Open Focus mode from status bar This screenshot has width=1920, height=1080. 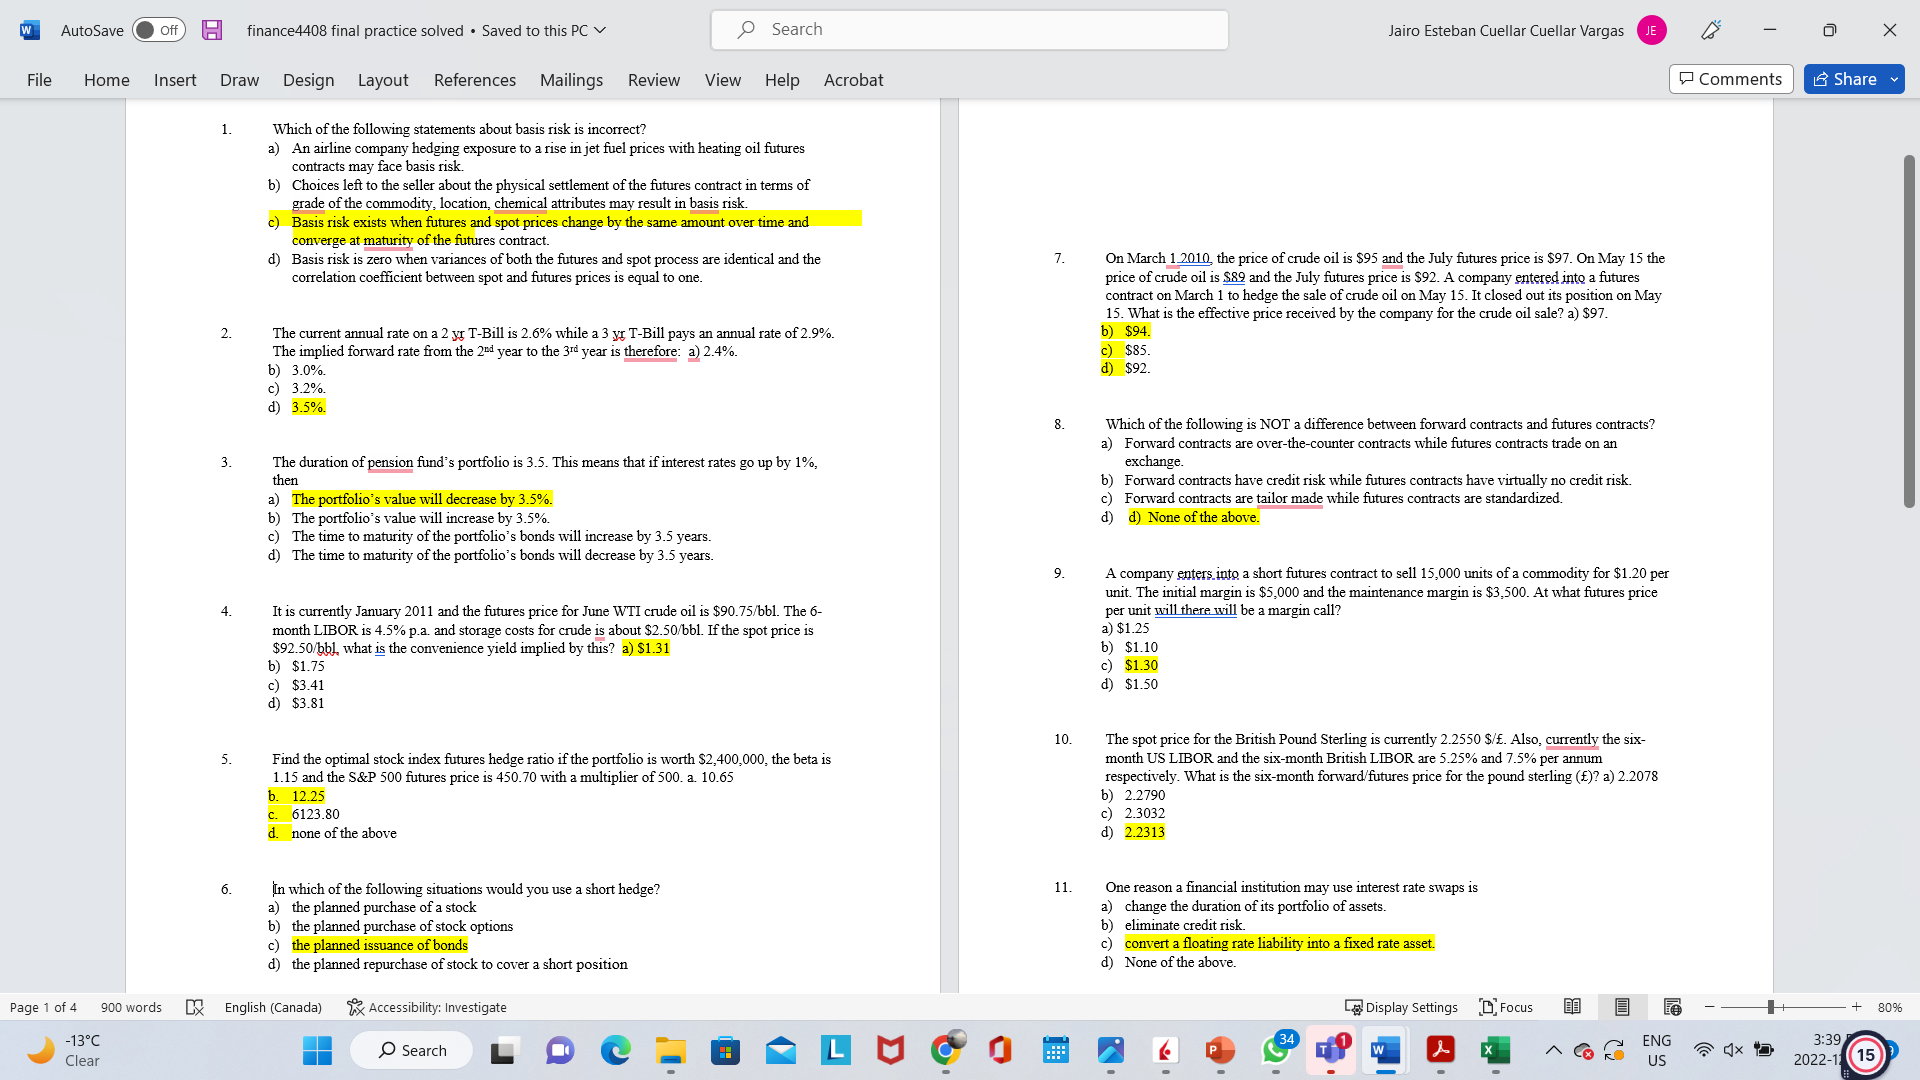click(x=1506, y=1007)
